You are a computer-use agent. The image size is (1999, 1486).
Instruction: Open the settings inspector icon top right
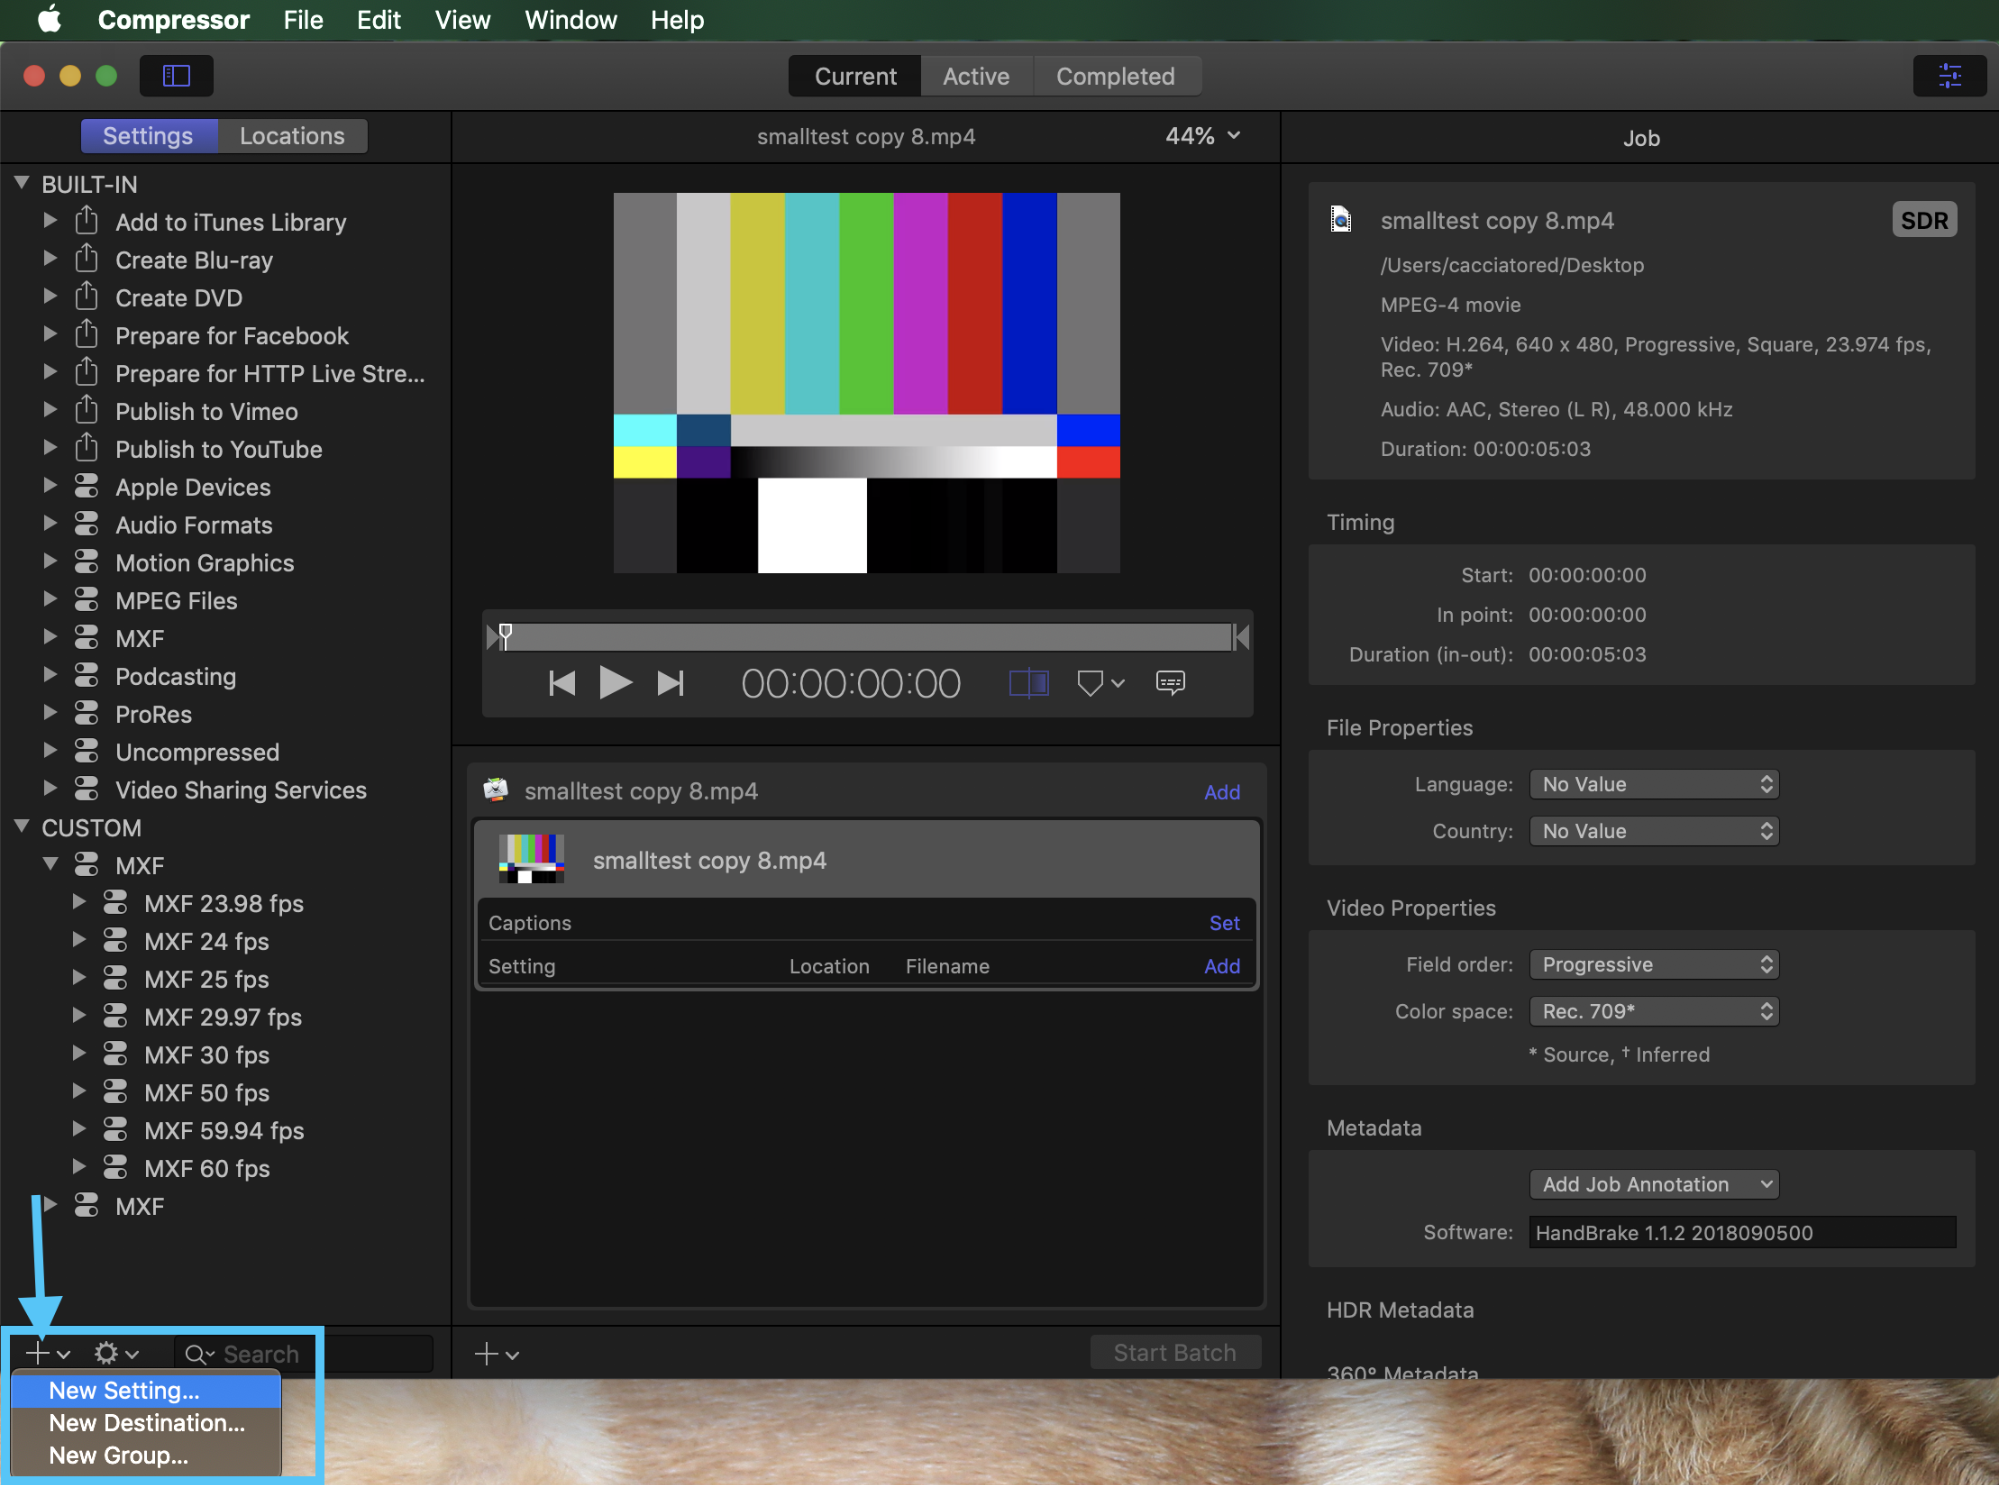(x=1949, y=76)
